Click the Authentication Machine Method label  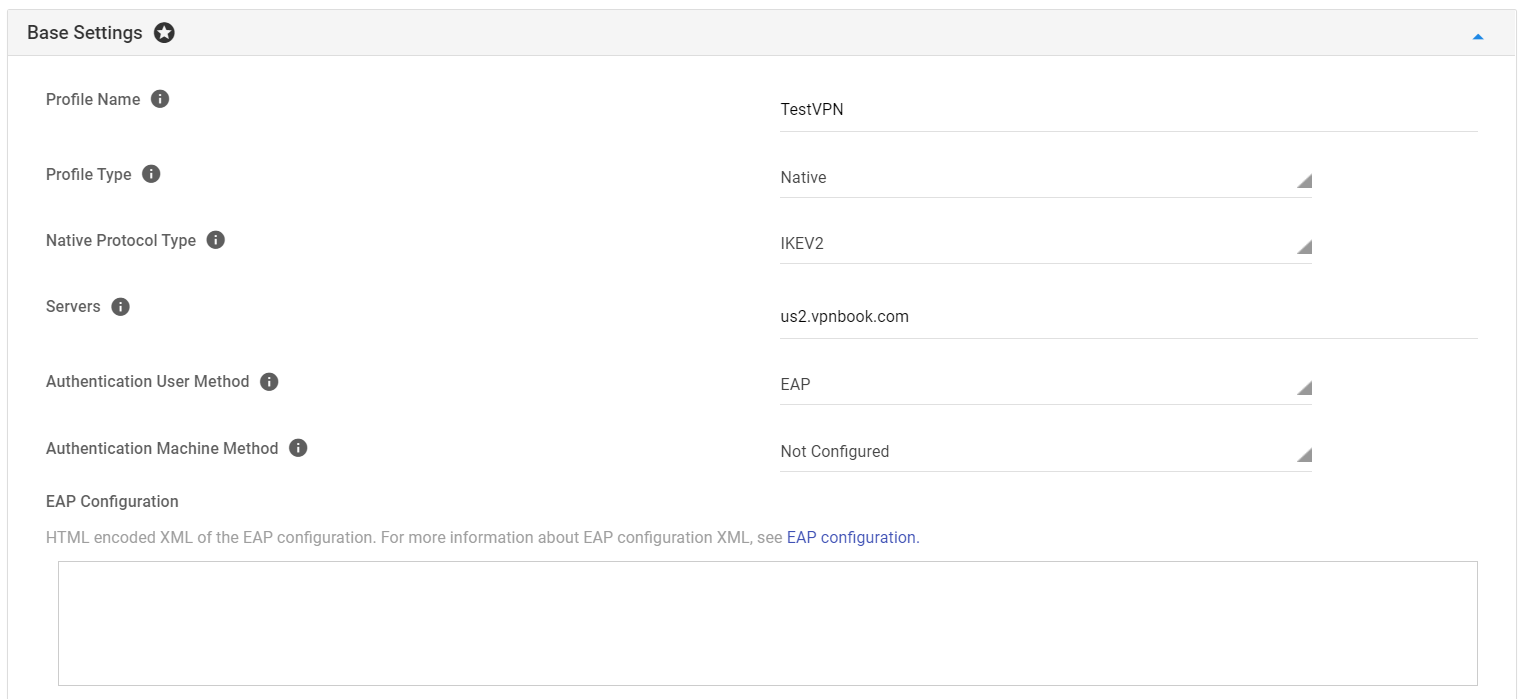point(162,448)
